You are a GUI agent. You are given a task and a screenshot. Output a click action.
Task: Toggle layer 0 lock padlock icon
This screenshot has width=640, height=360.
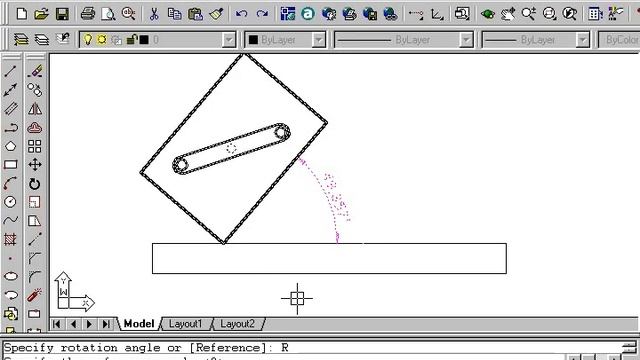[x=131, y=40]
